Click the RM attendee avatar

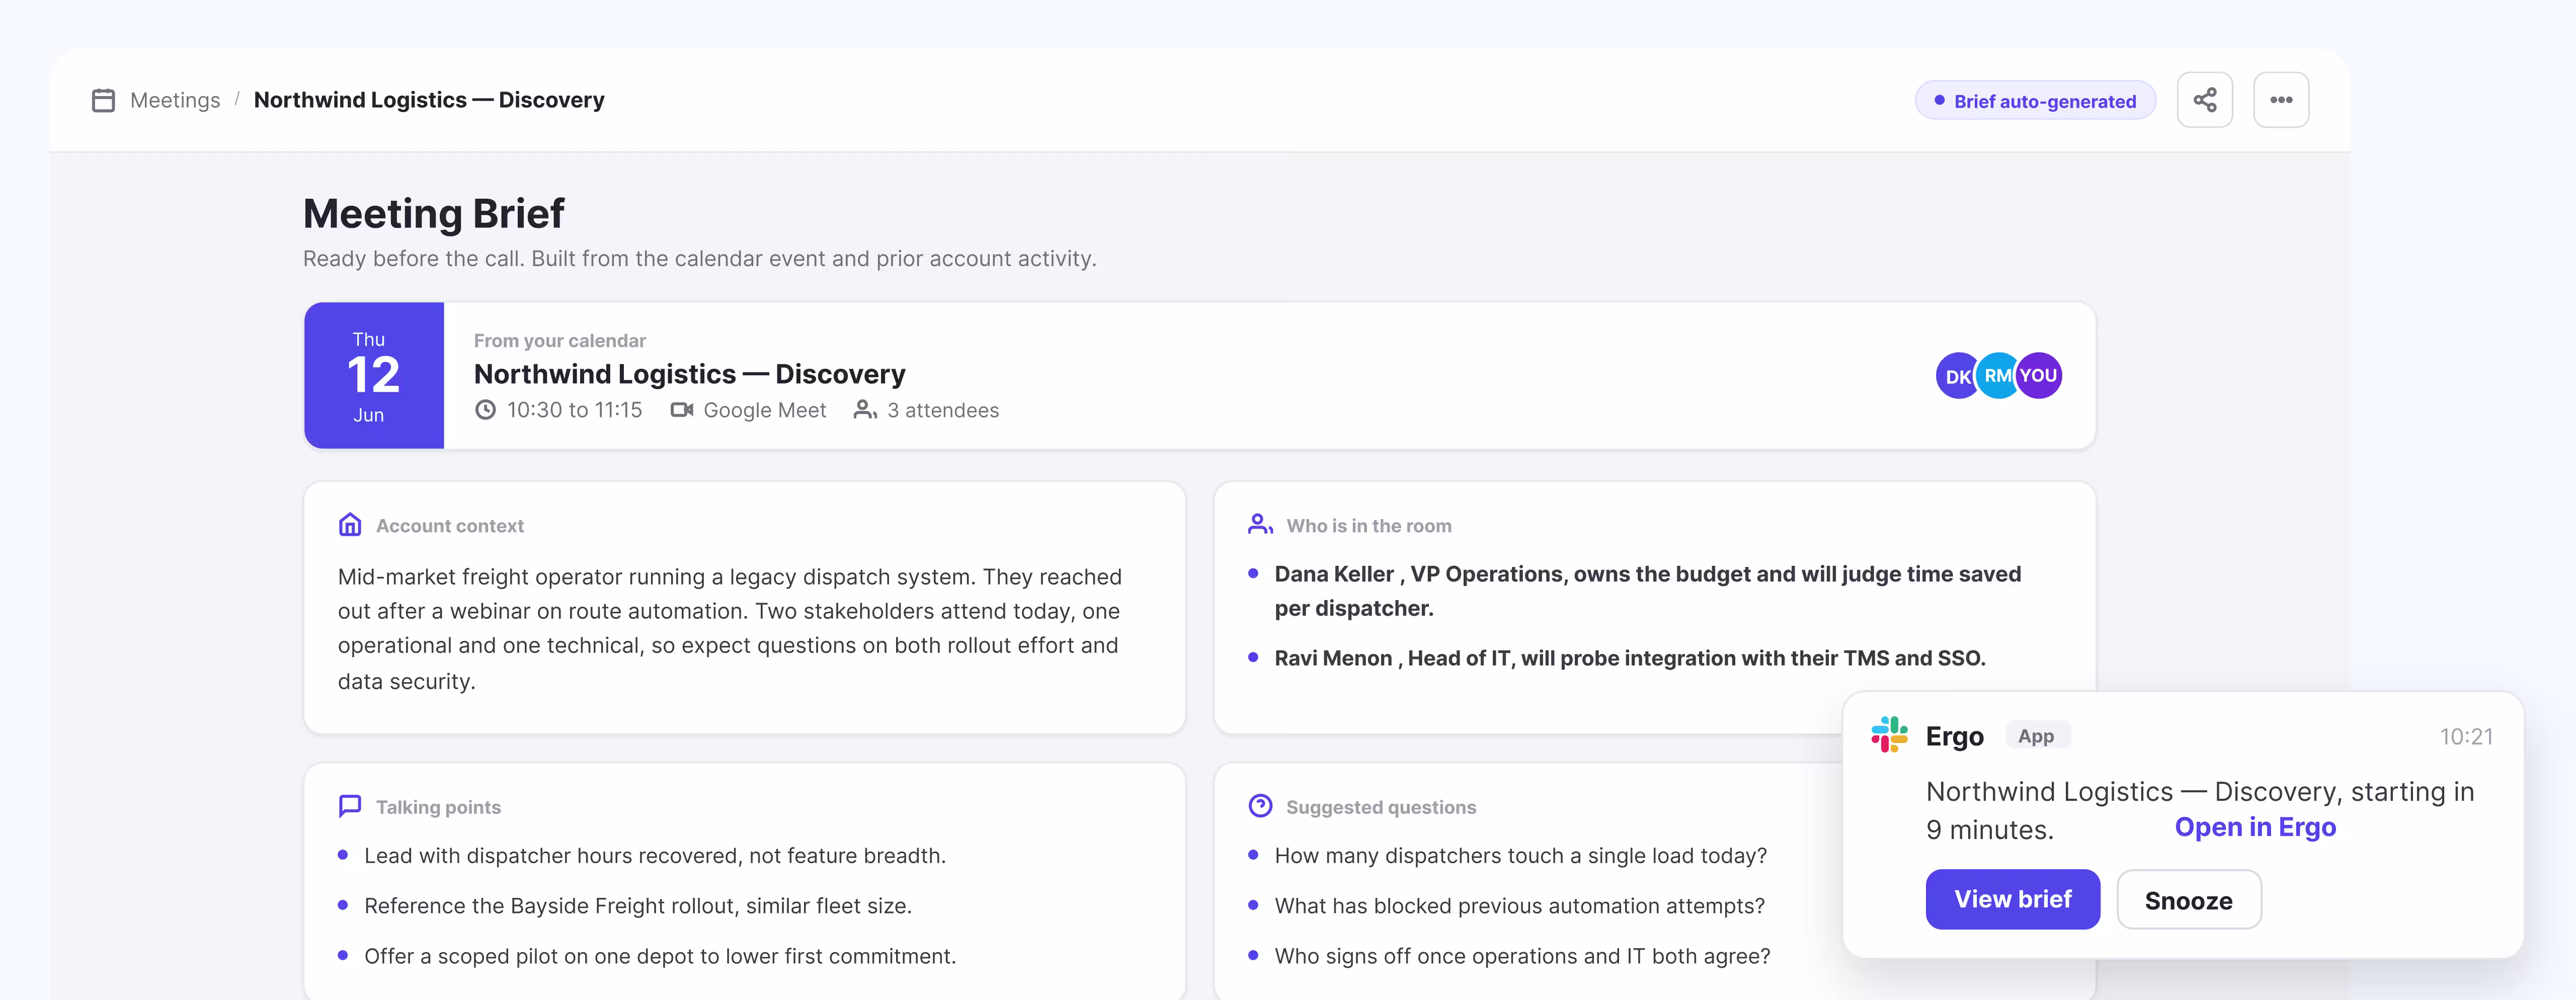coord(1996,376)
